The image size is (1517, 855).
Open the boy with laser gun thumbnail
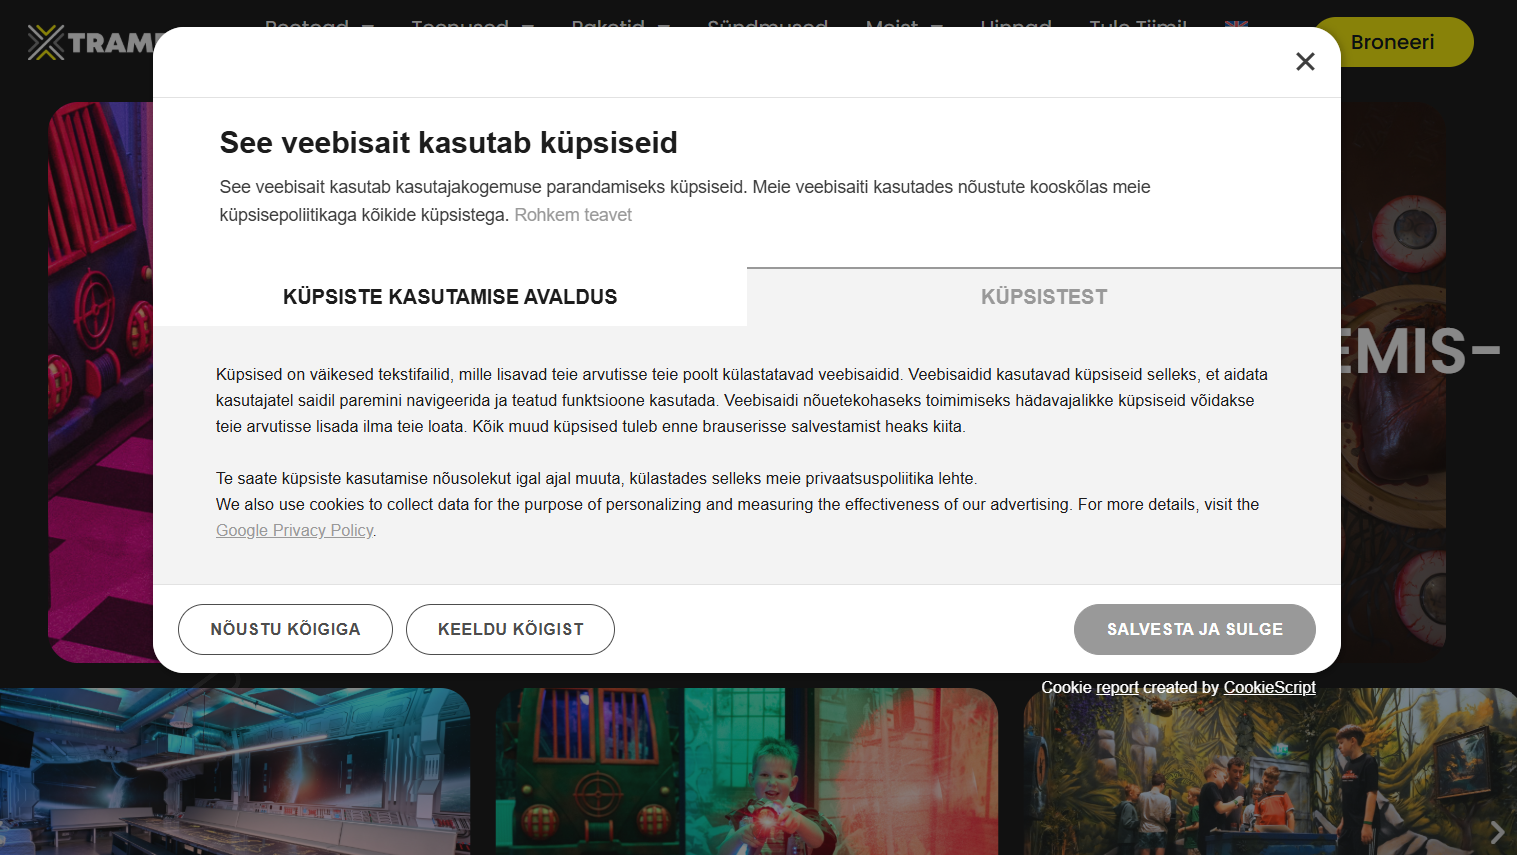tap(747, 771)
